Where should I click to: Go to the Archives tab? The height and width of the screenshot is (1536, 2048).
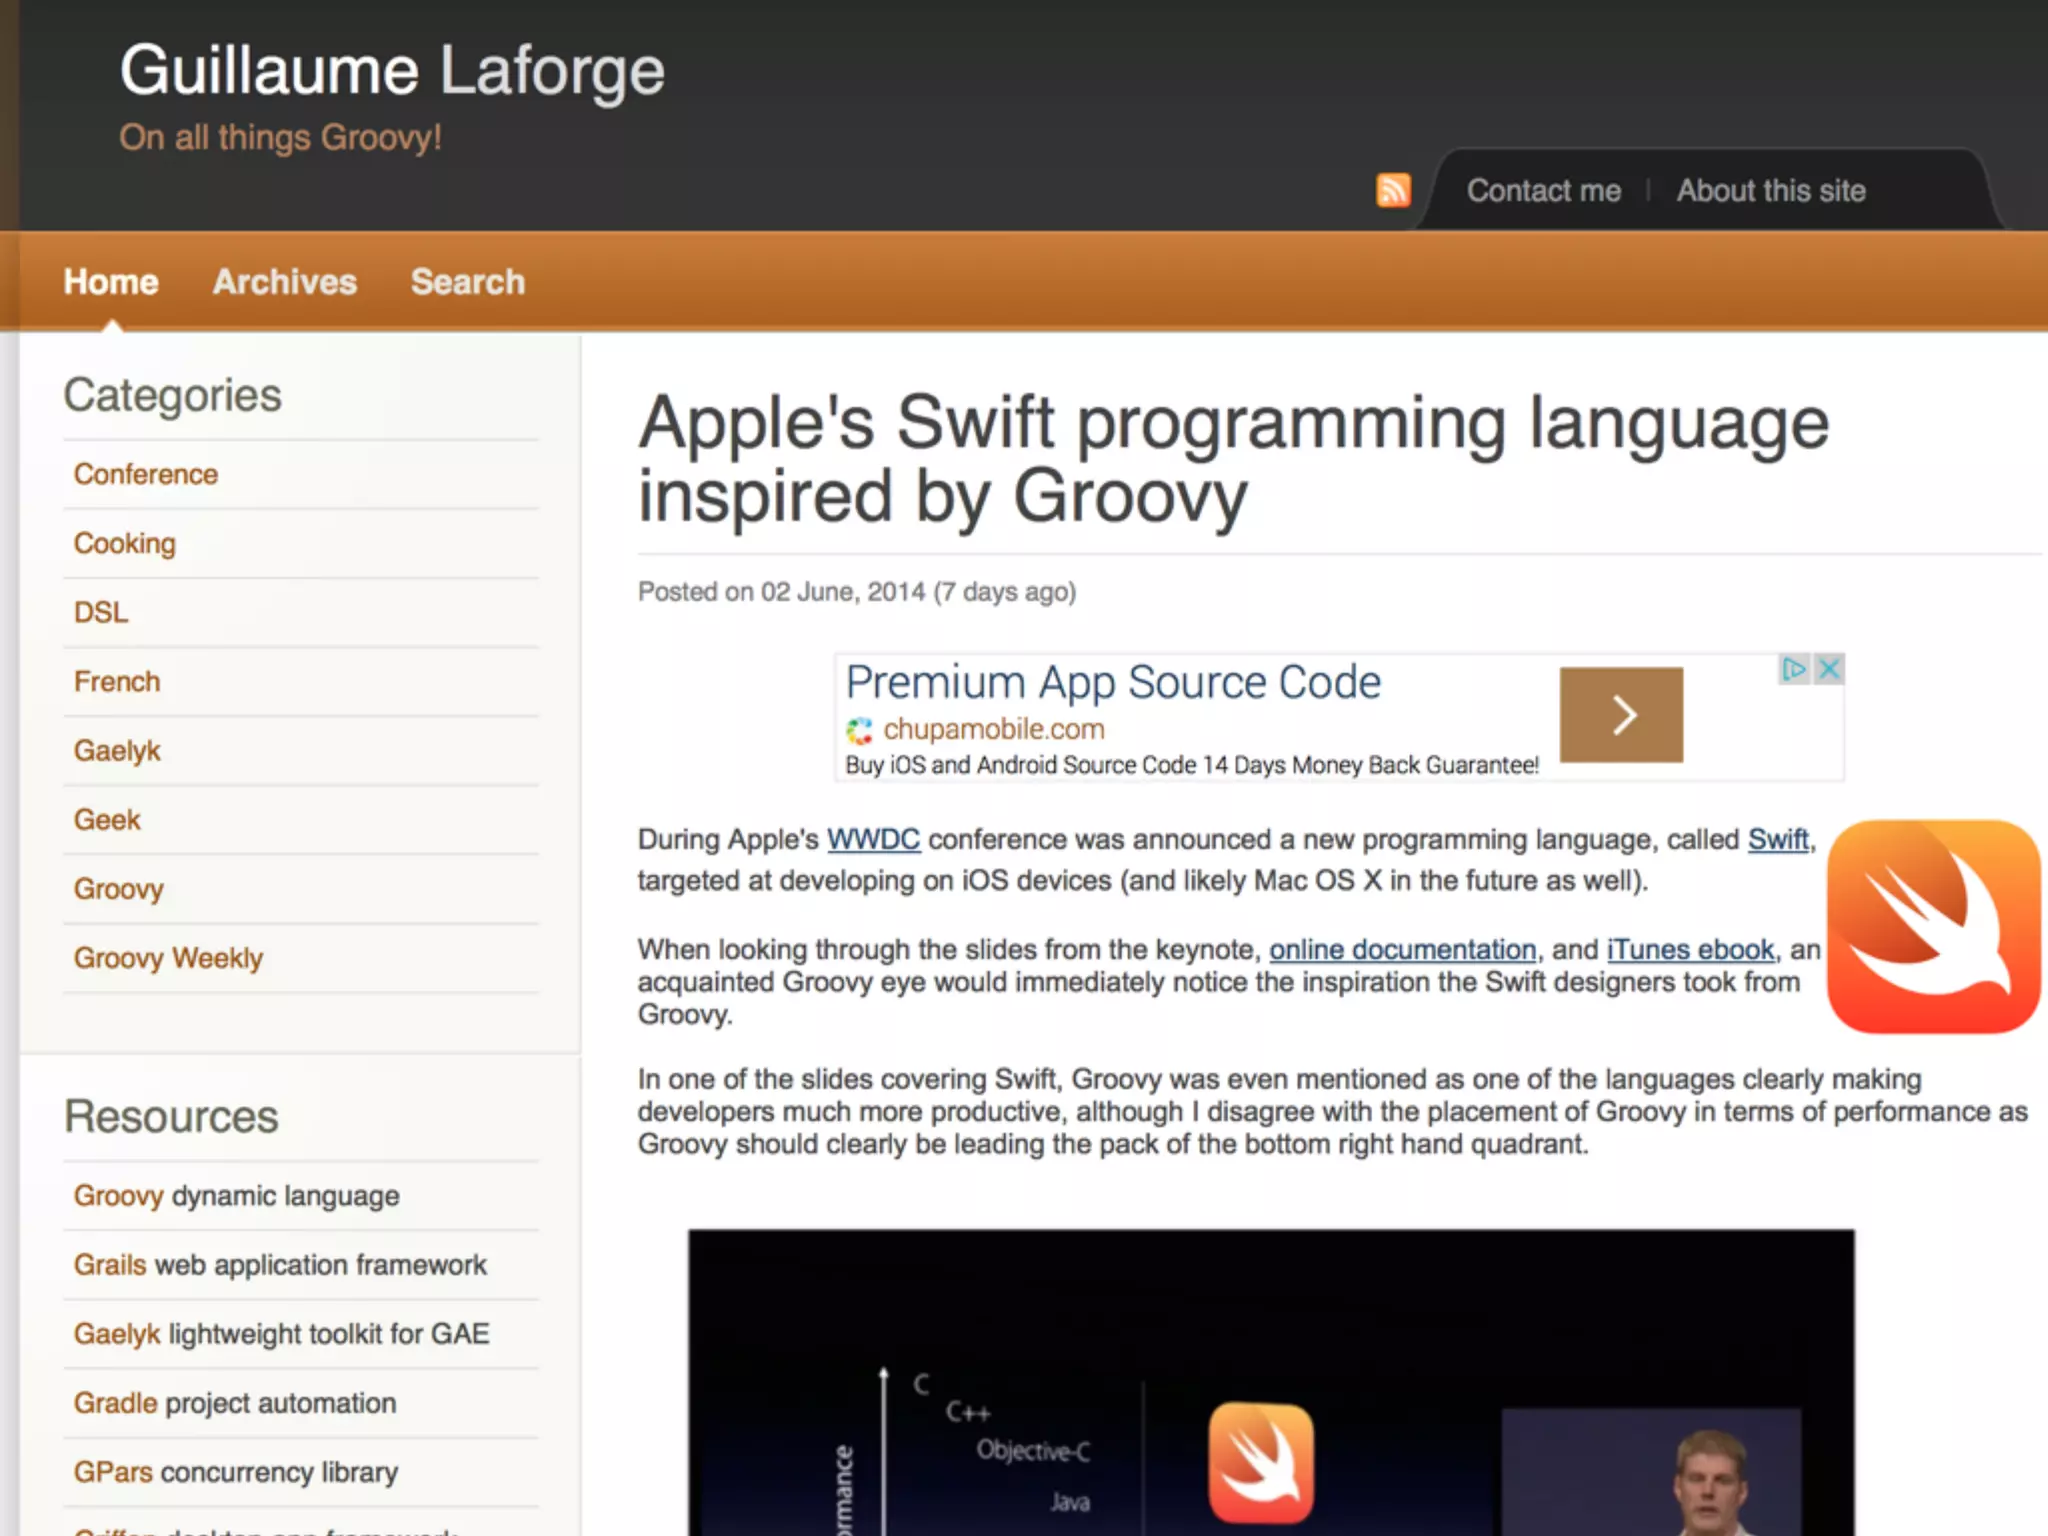click(x=284, y=282)
